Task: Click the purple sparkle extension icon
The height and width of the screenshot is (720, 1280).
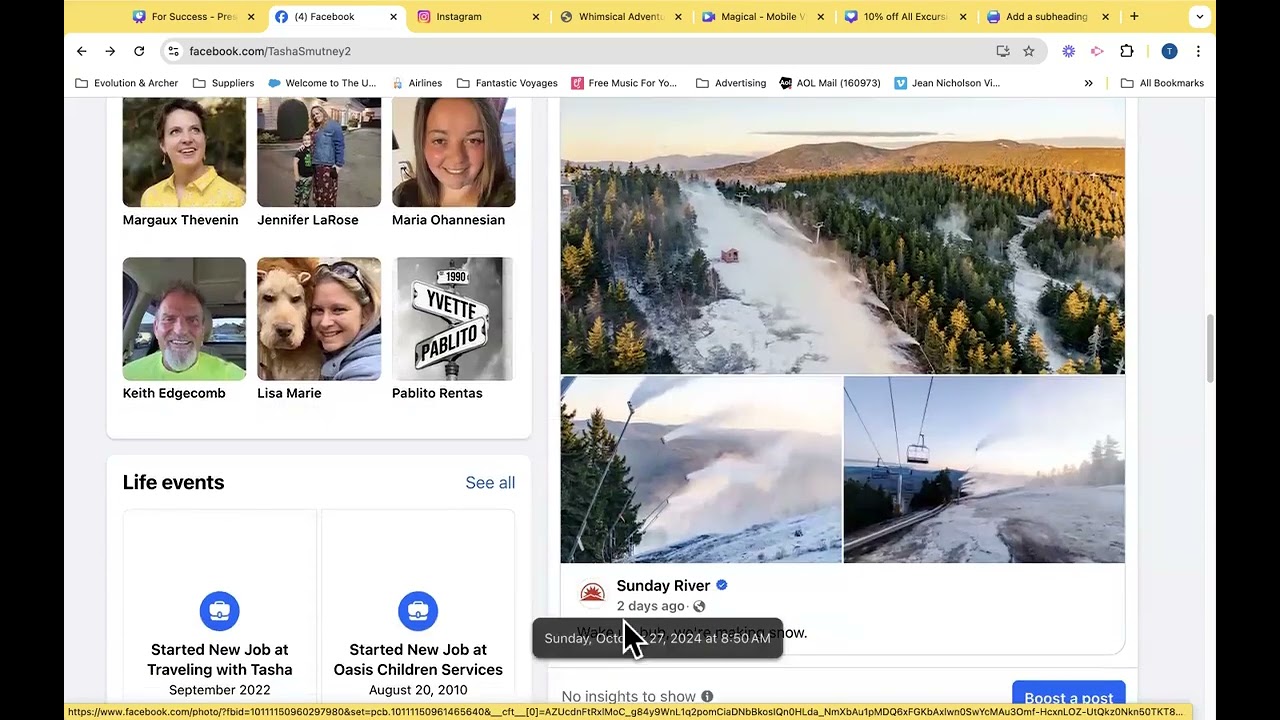Action: [x=1069, y=51]
